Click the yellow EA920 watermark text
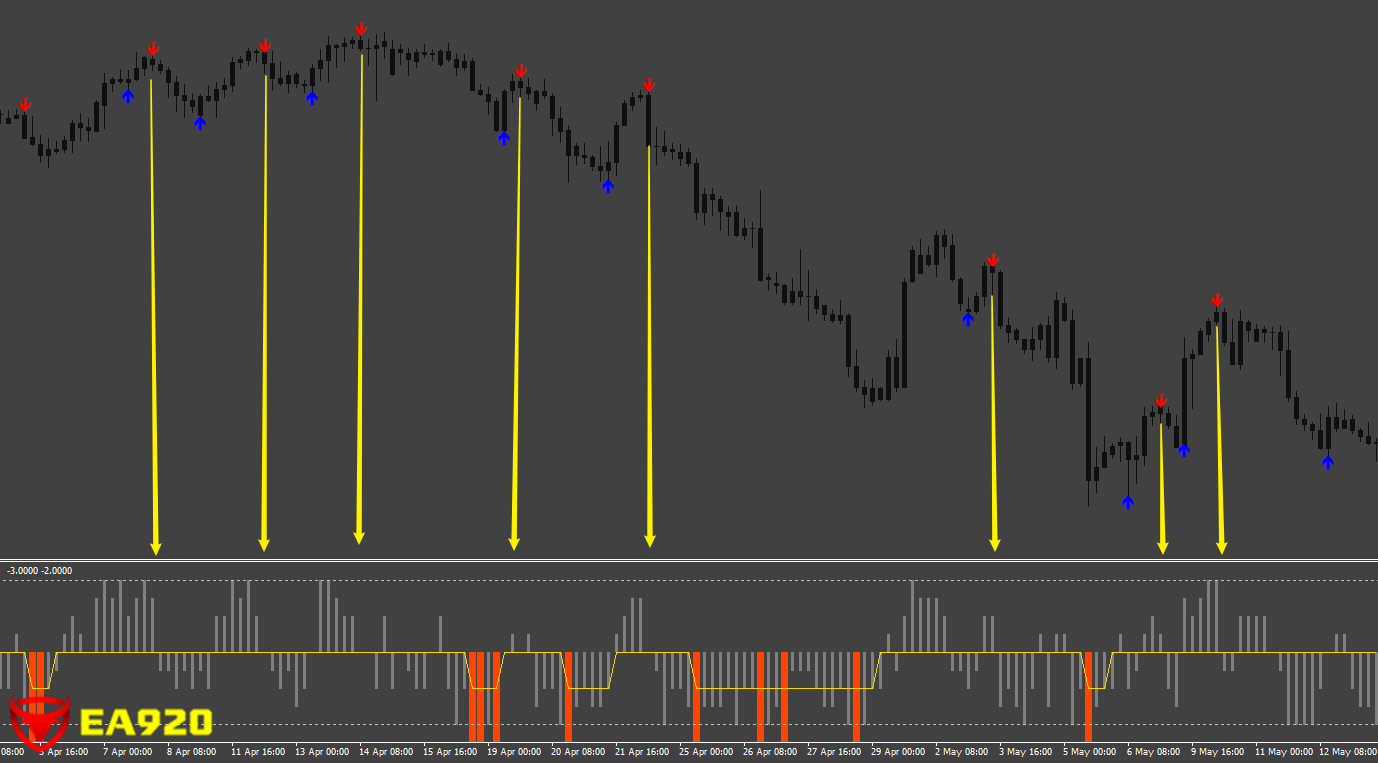Screen dimensions: 1378x763 [x=146, y=722]
